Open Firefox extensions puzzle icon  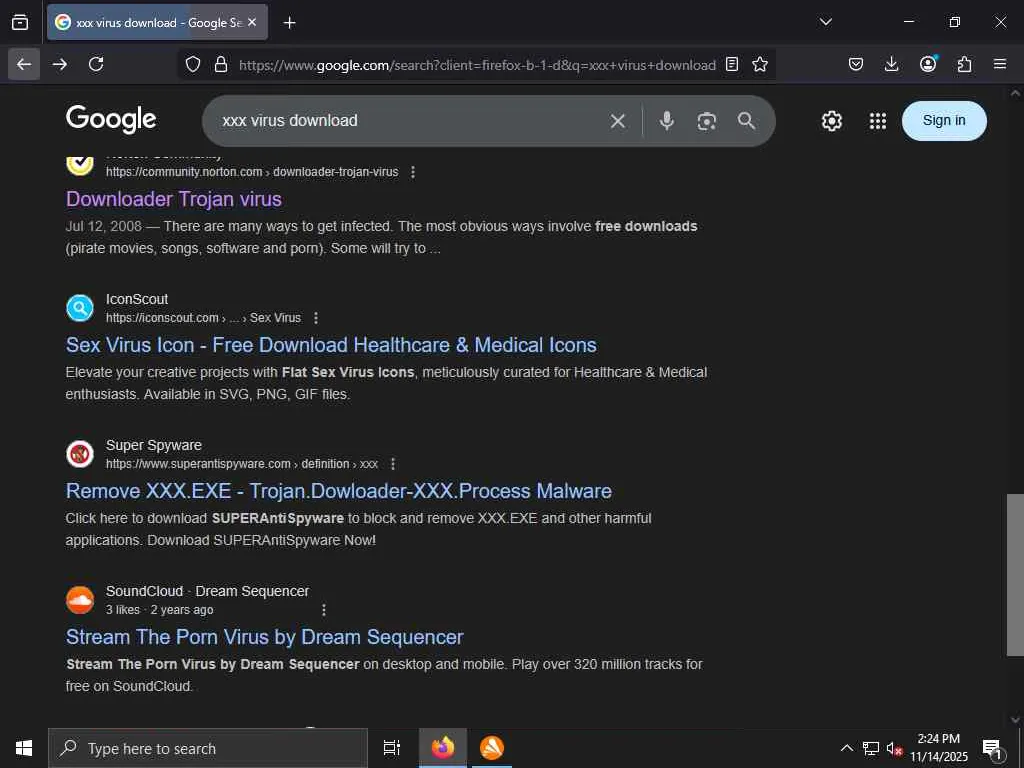[x=965, y=64]
